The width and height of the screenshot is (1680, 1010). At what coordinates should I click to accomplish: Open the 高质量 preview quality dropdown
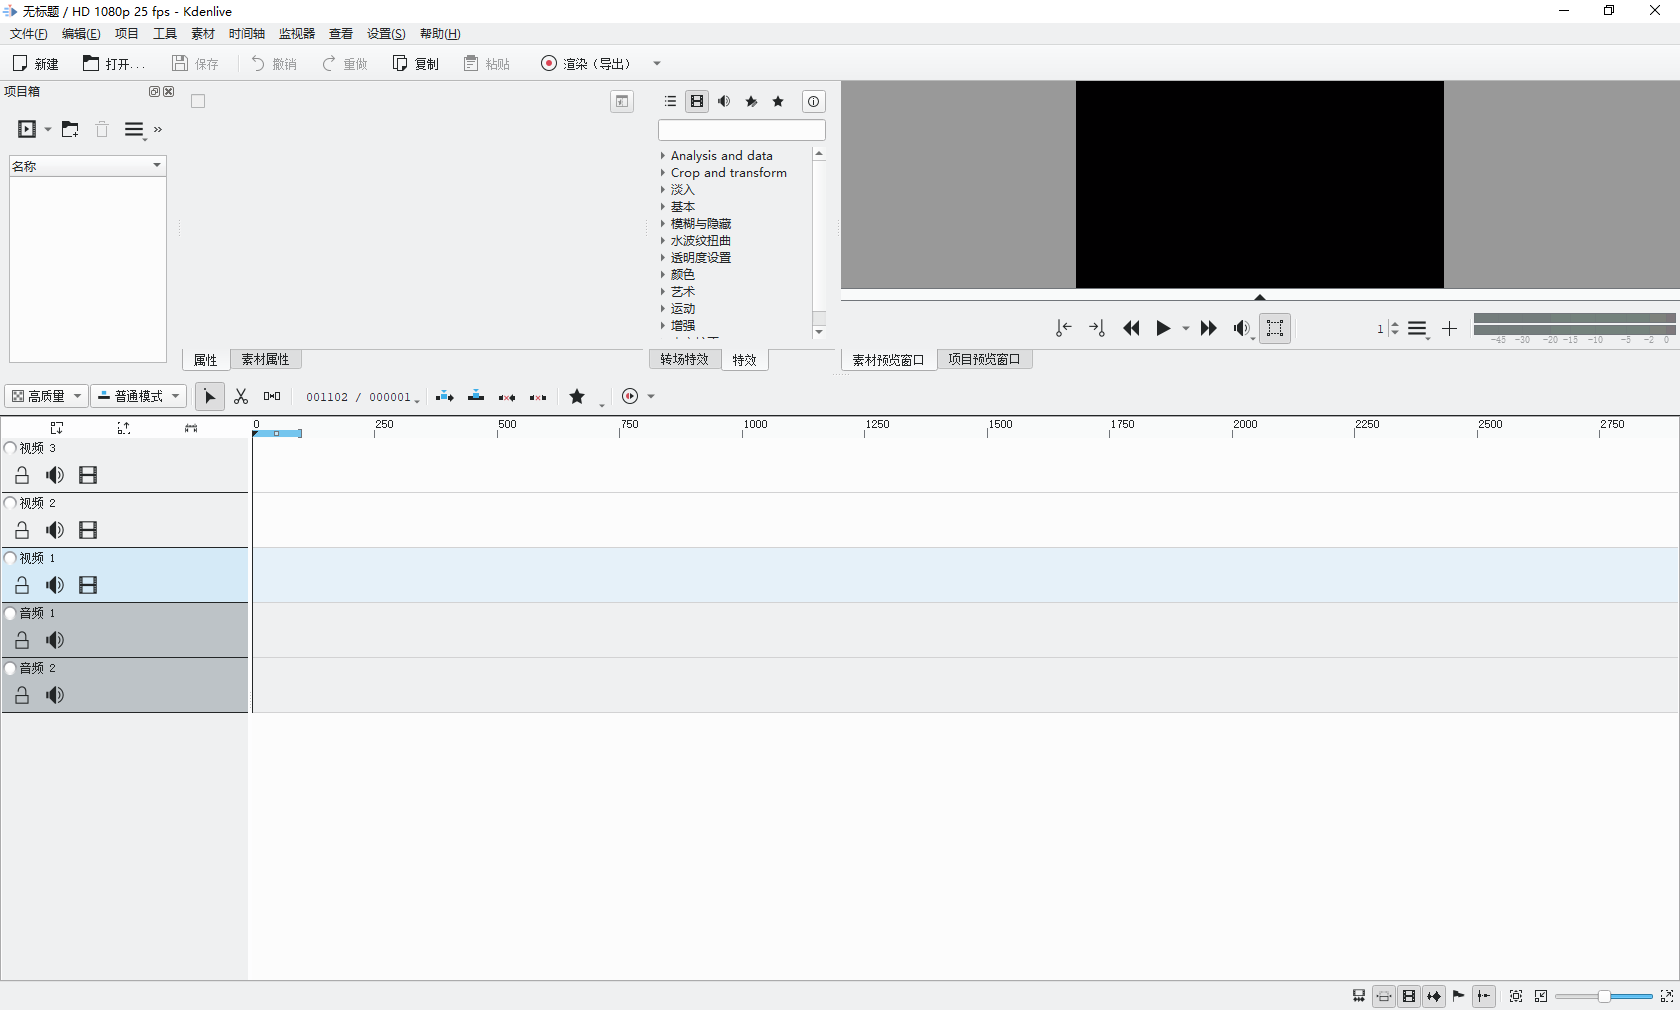pyautogui.click(x=46, y=396)
